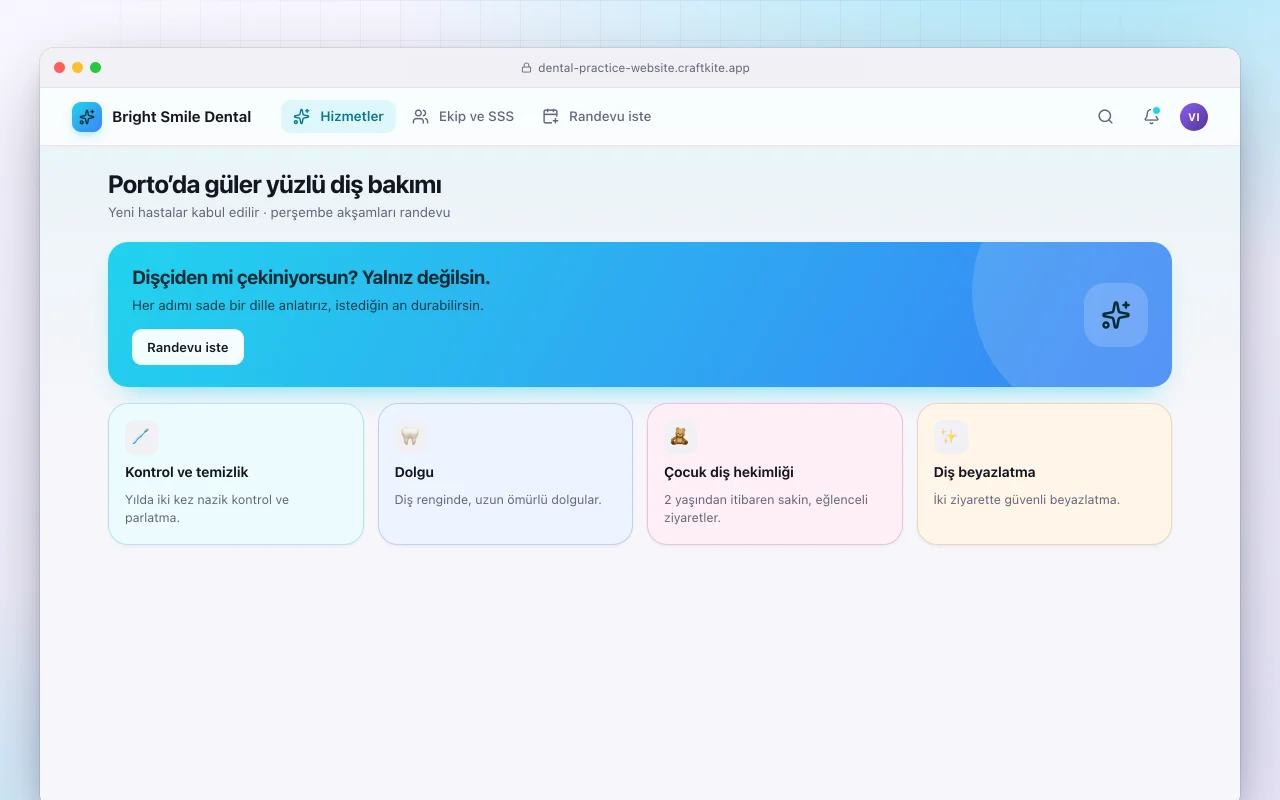Click the yellow window minimize button
1280x800 pixels.
point(78,68)
